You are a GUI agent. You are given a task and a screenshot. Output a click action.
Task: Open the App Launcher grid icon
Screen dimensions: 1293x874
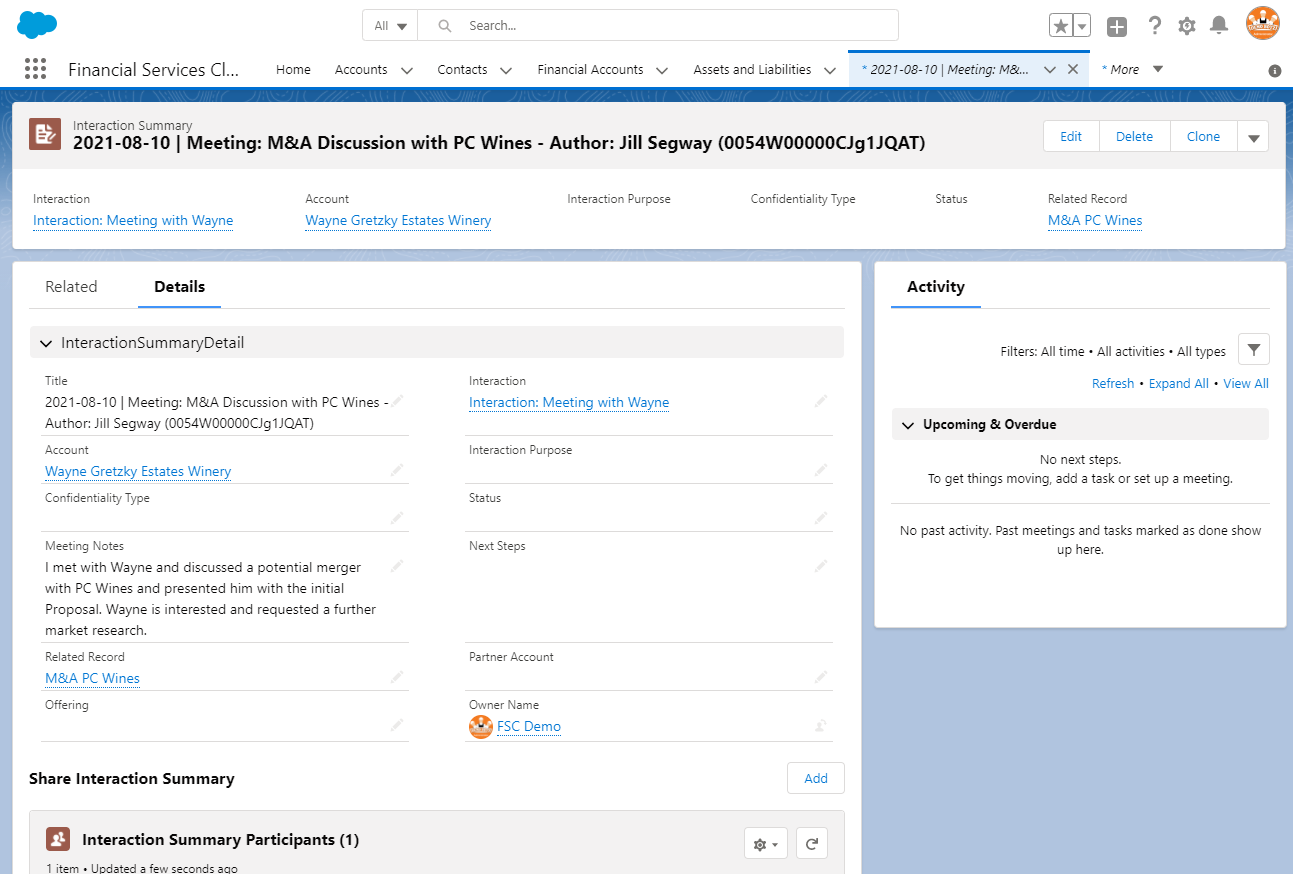35,69
